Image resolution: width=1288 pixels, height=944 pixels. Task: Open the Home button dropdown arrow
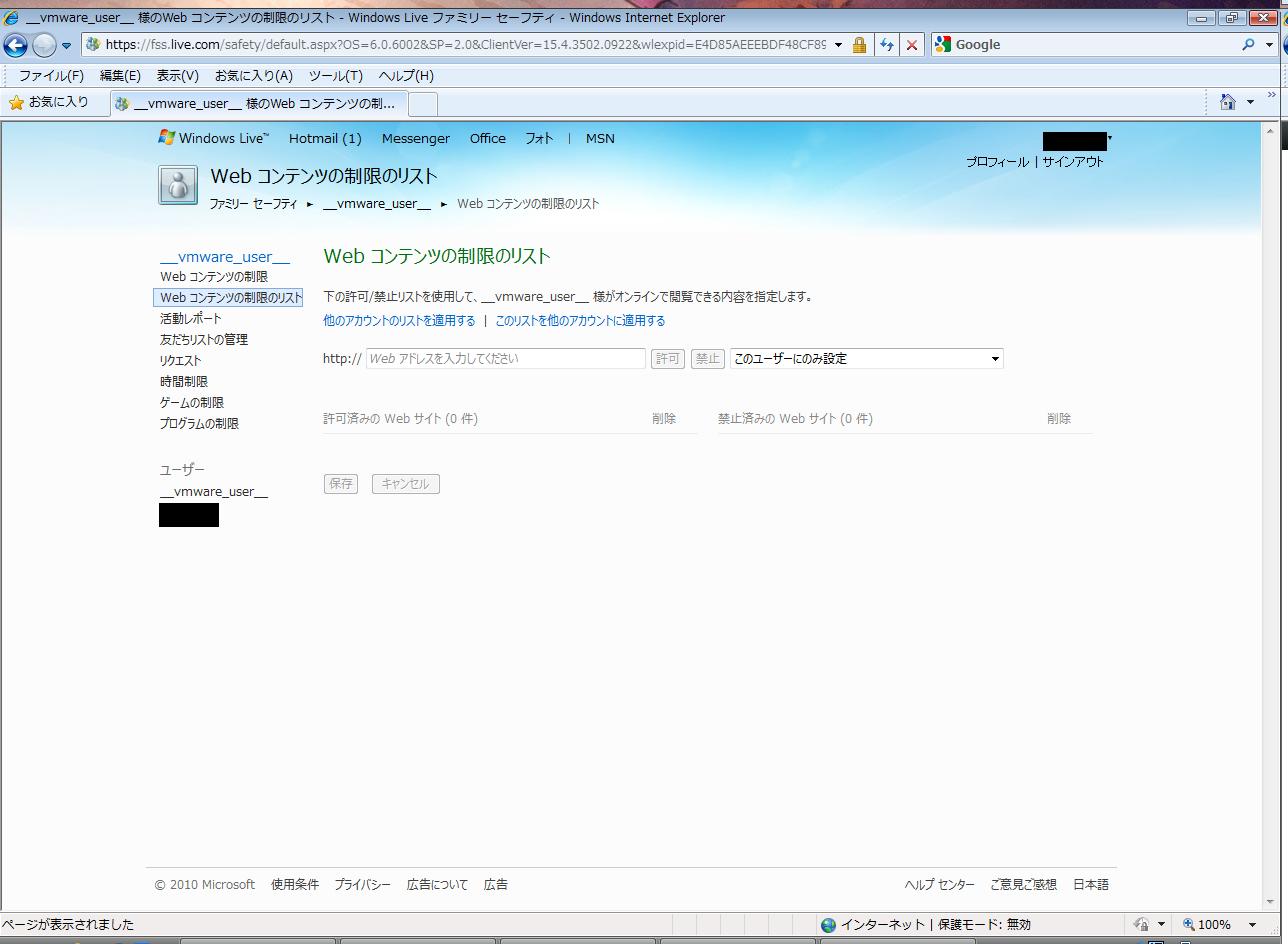point(1251,102)
